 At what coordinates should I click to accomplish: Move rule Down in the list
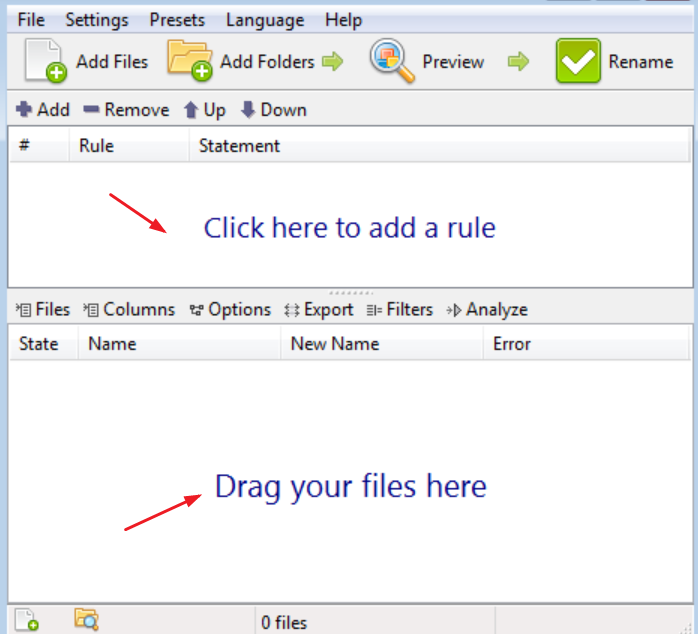point(274,110)
